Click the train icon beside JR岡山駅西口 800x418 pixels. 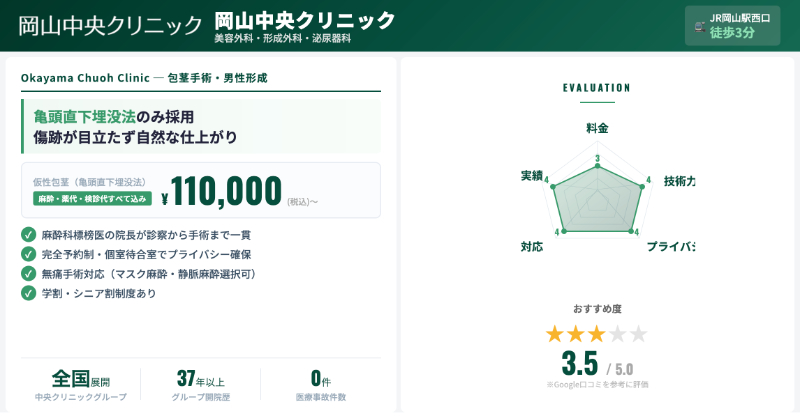pyautogui.click(x=698, y=25)
